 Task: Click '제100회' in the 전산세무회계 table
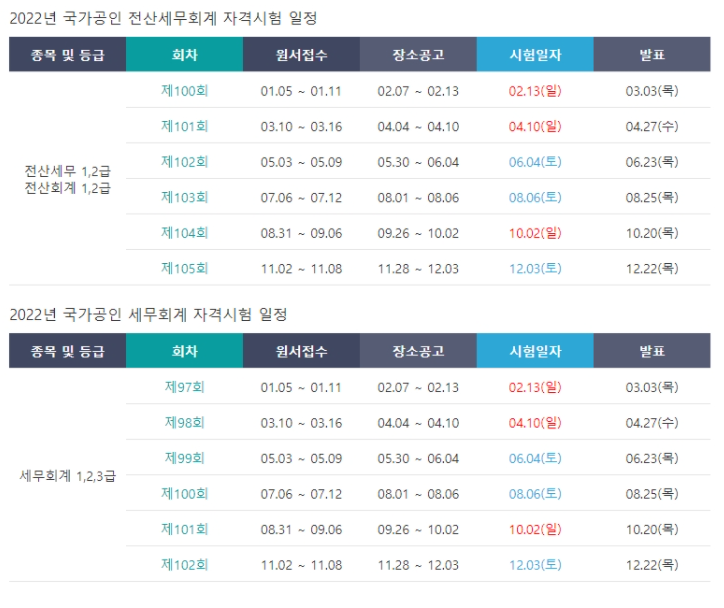[x=184, y=90]
